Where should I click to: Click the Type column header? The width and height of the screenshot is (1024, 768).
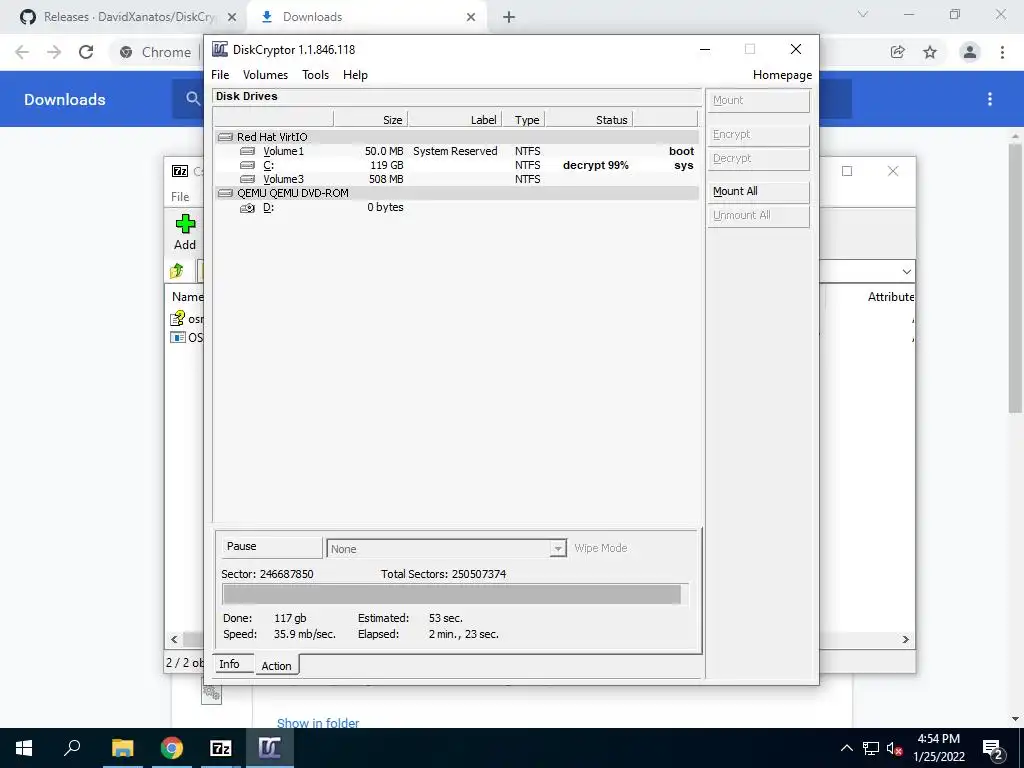click(523, 120)
